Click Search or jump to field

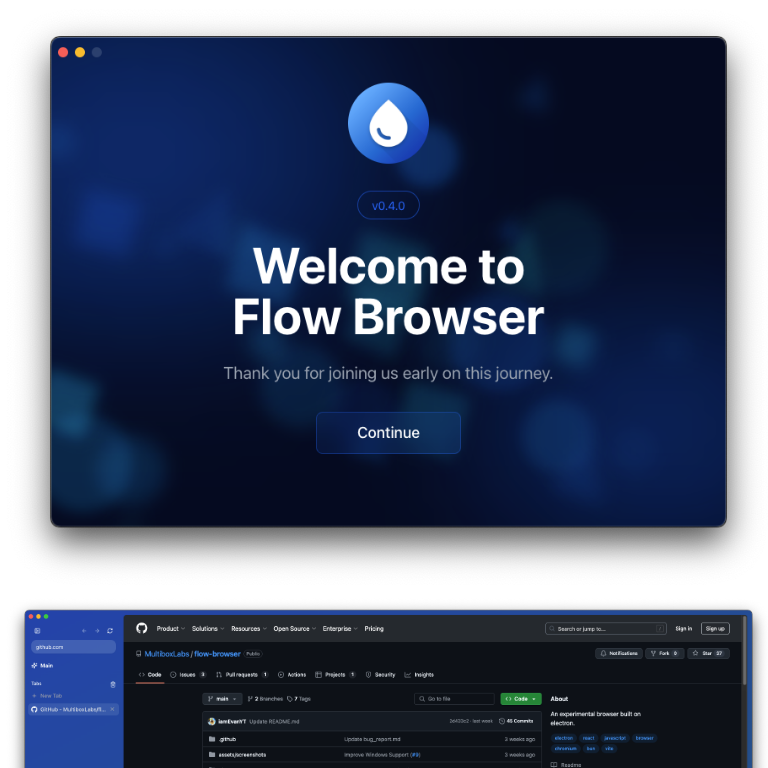tap(605, 628)
